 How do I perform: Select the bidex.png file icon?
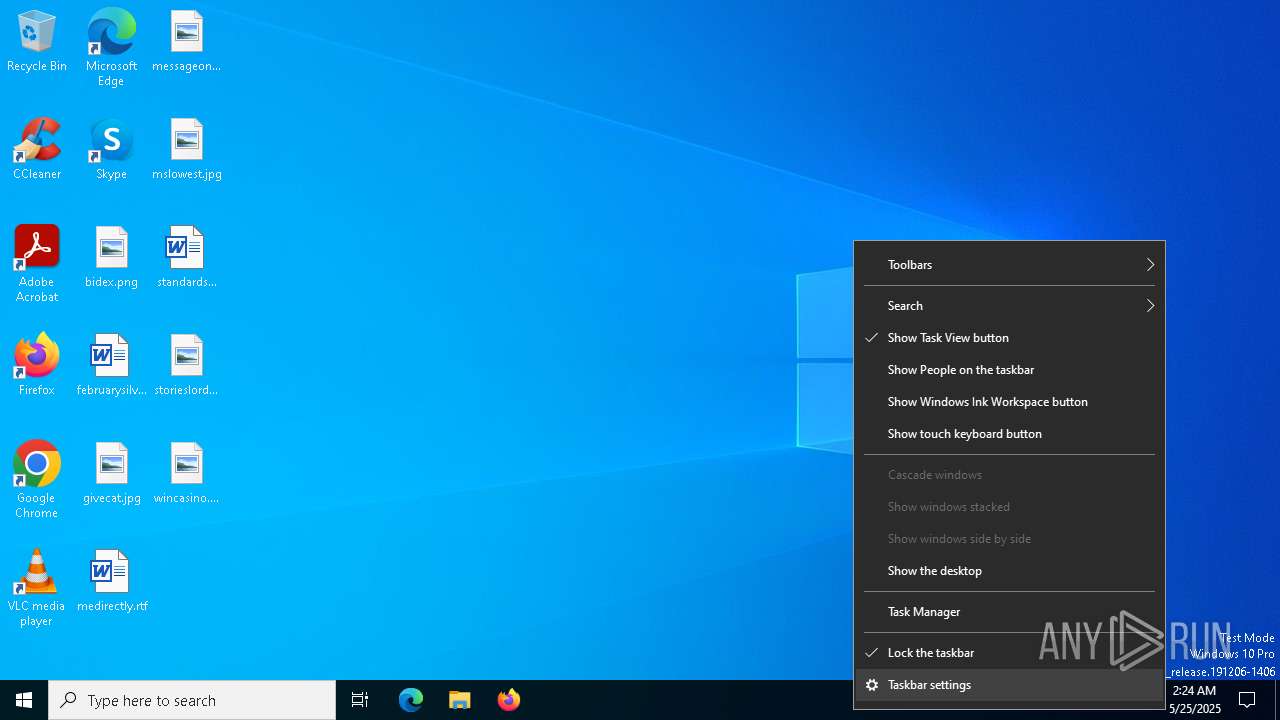pyautogui.click(x=111, y=257)
